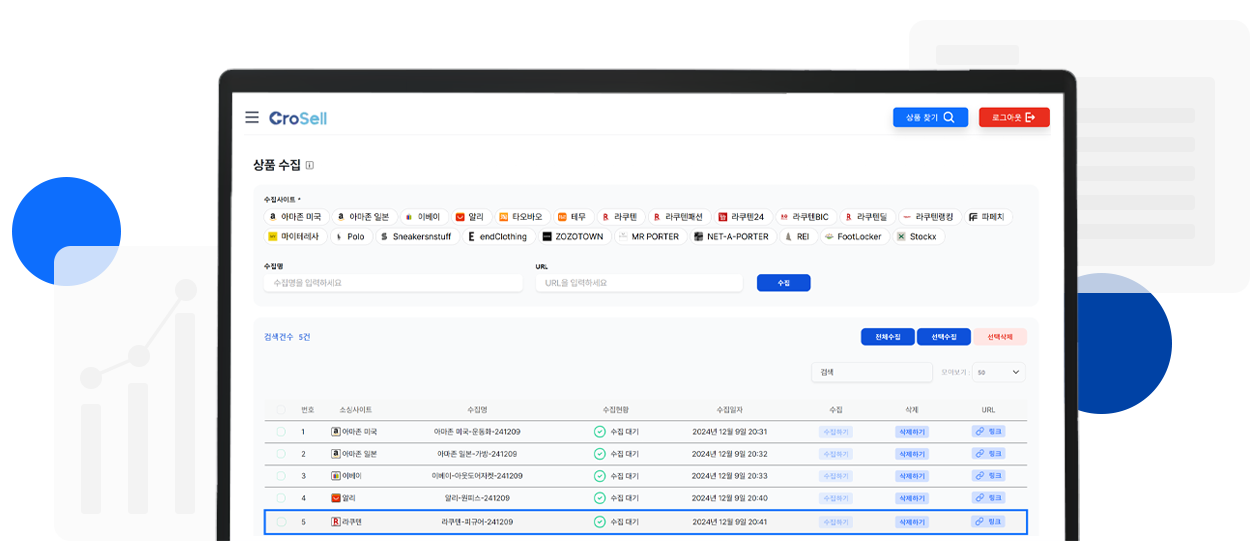Click the info icon next to 상품 수집
The width and height of the screenshot is (1250, 541).
310,166
